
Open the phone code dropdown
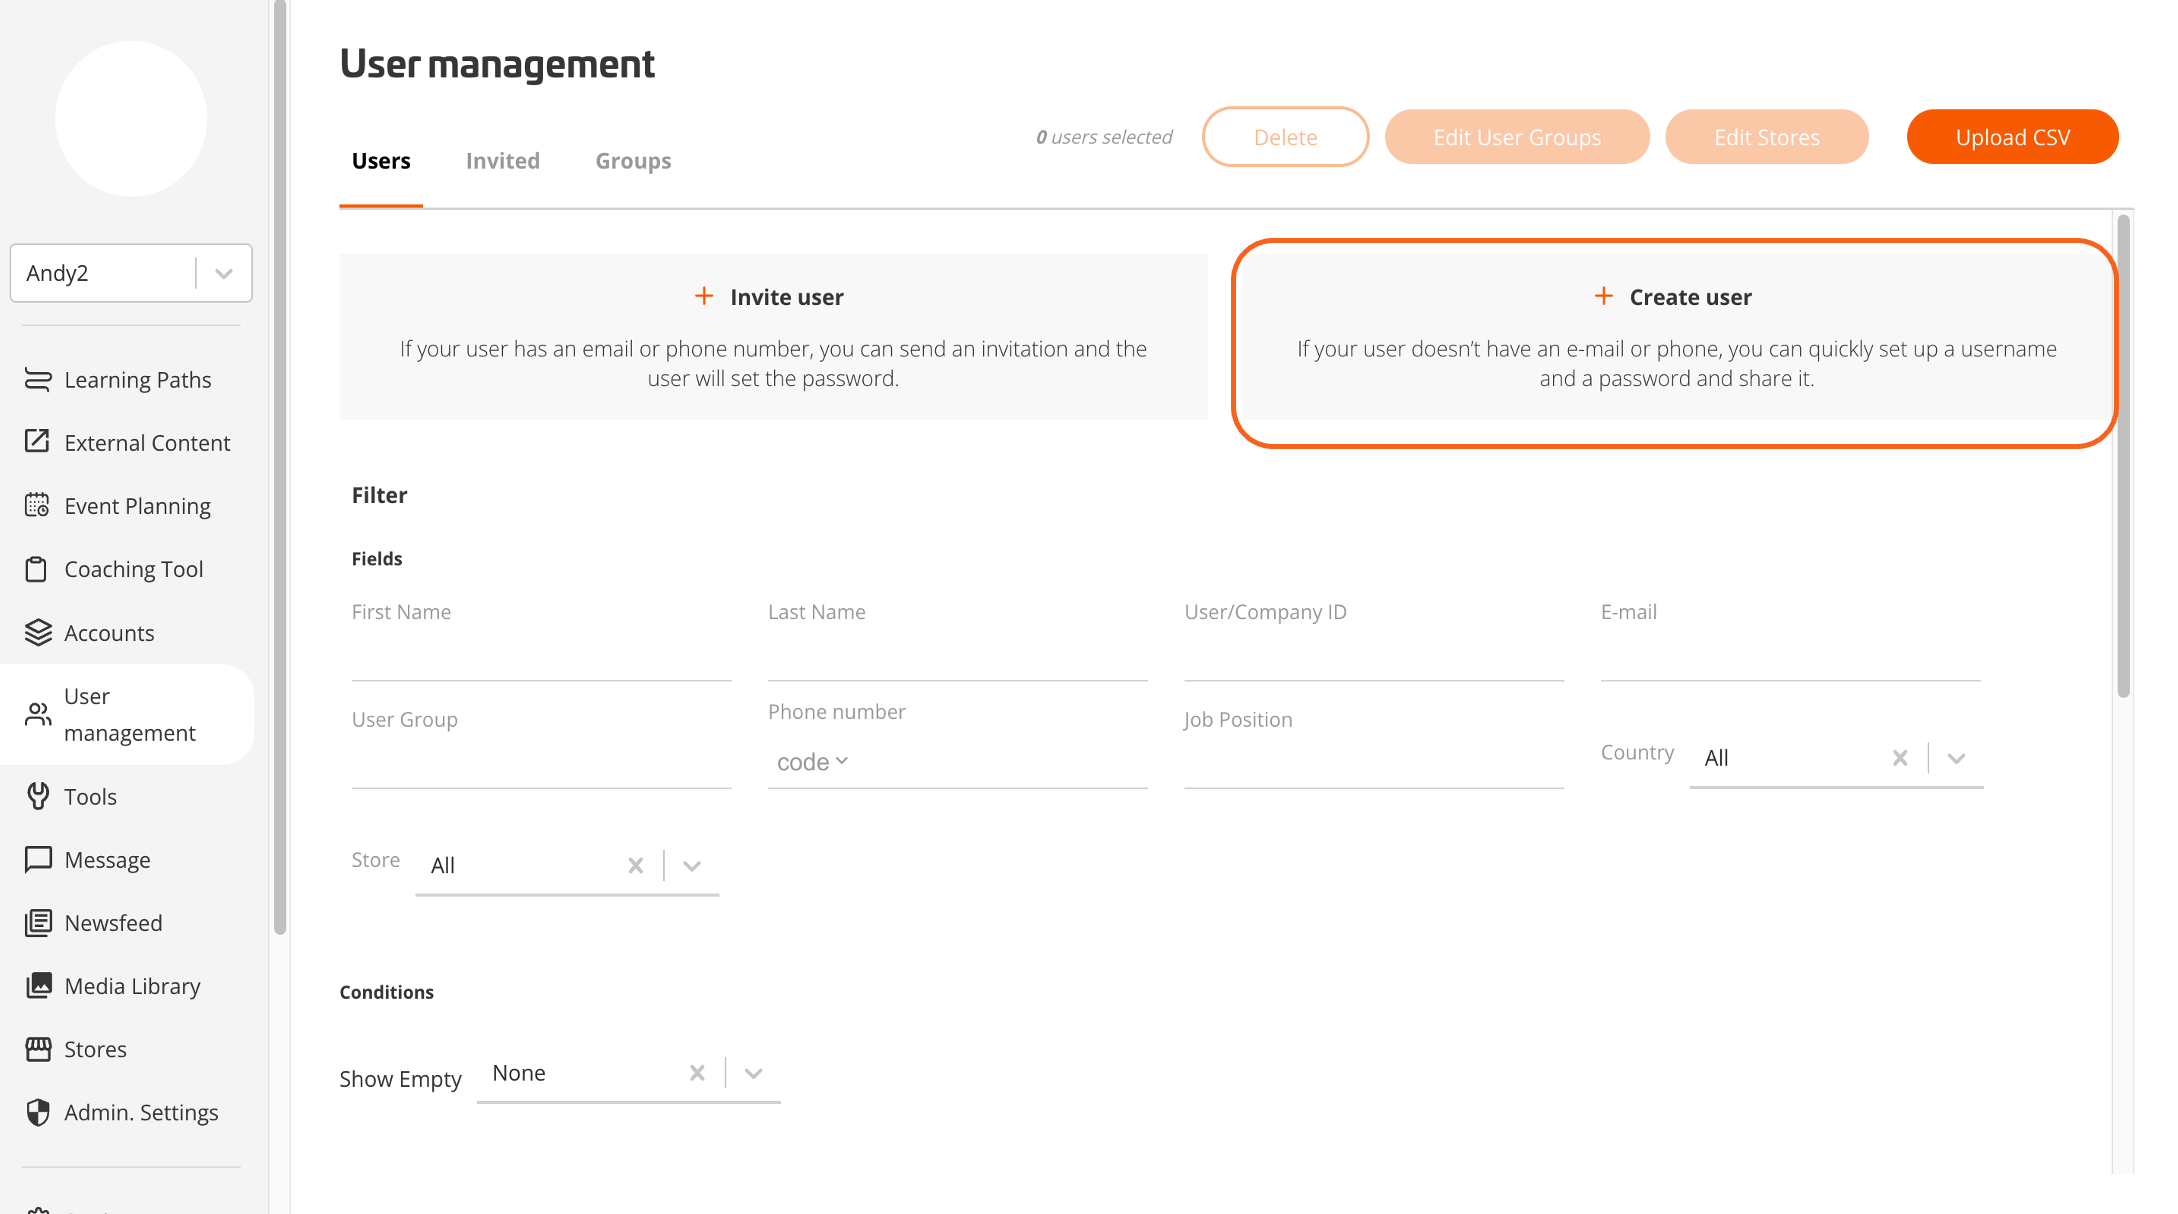[812, 762]
